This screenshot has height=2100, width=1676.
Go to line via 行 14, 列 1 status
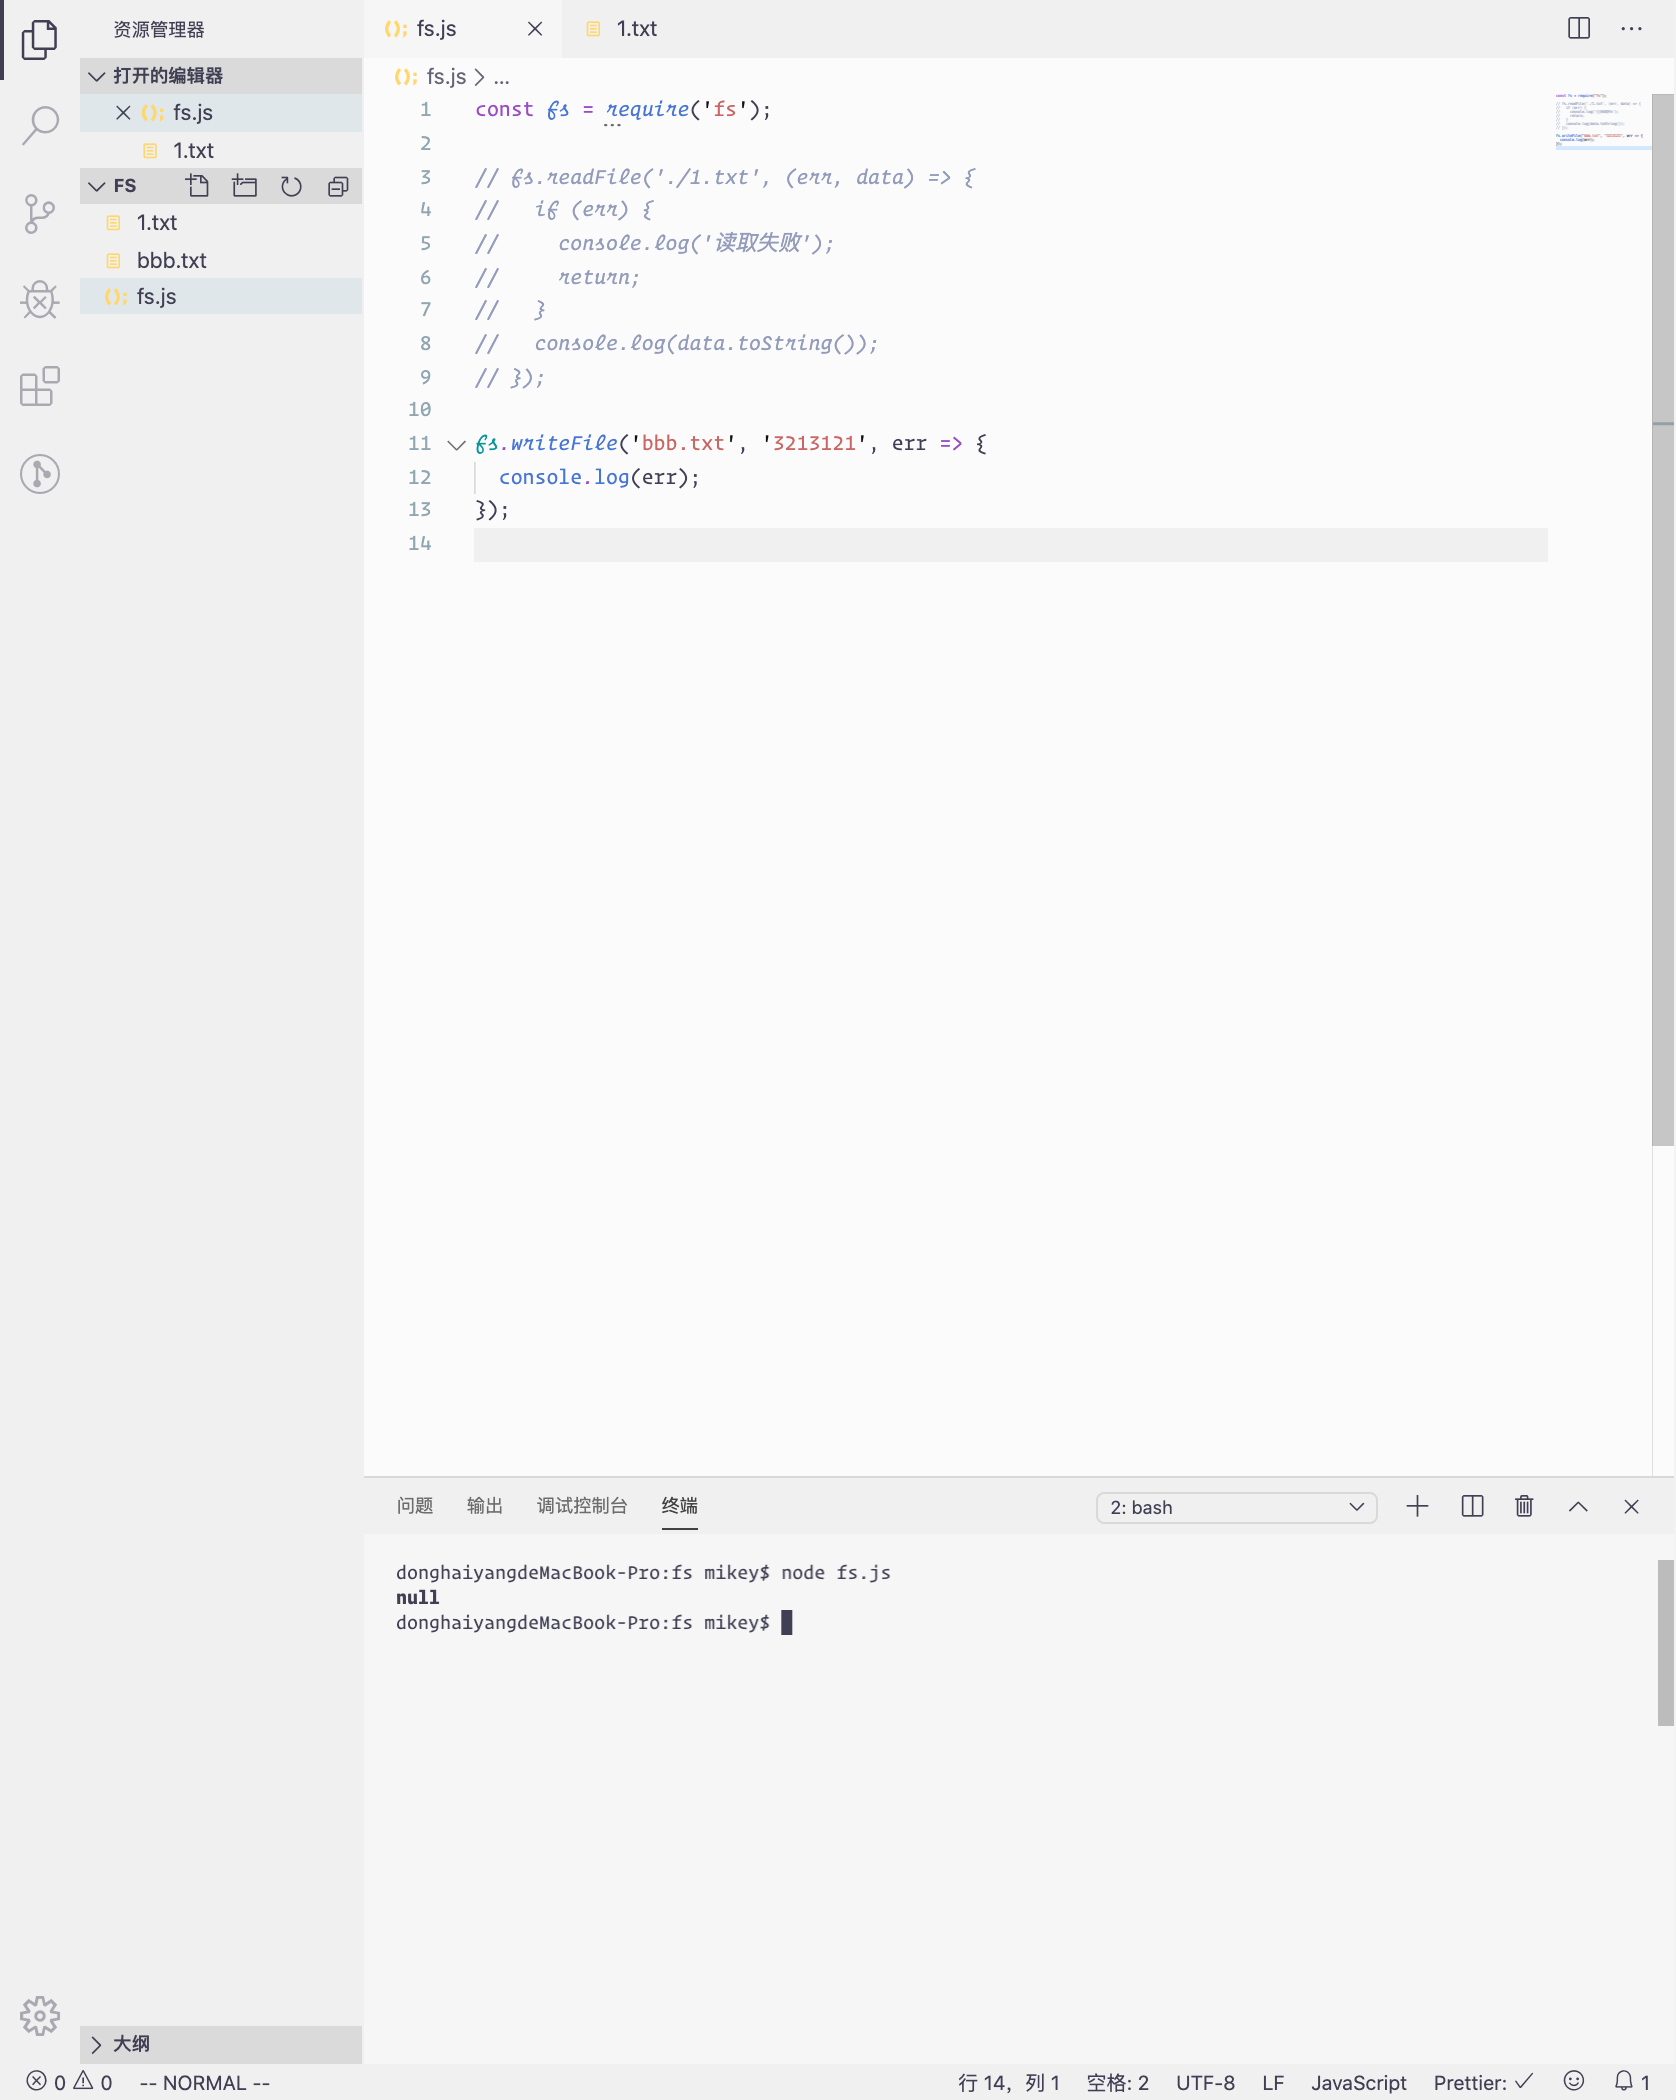(x=1008, y=2082)
